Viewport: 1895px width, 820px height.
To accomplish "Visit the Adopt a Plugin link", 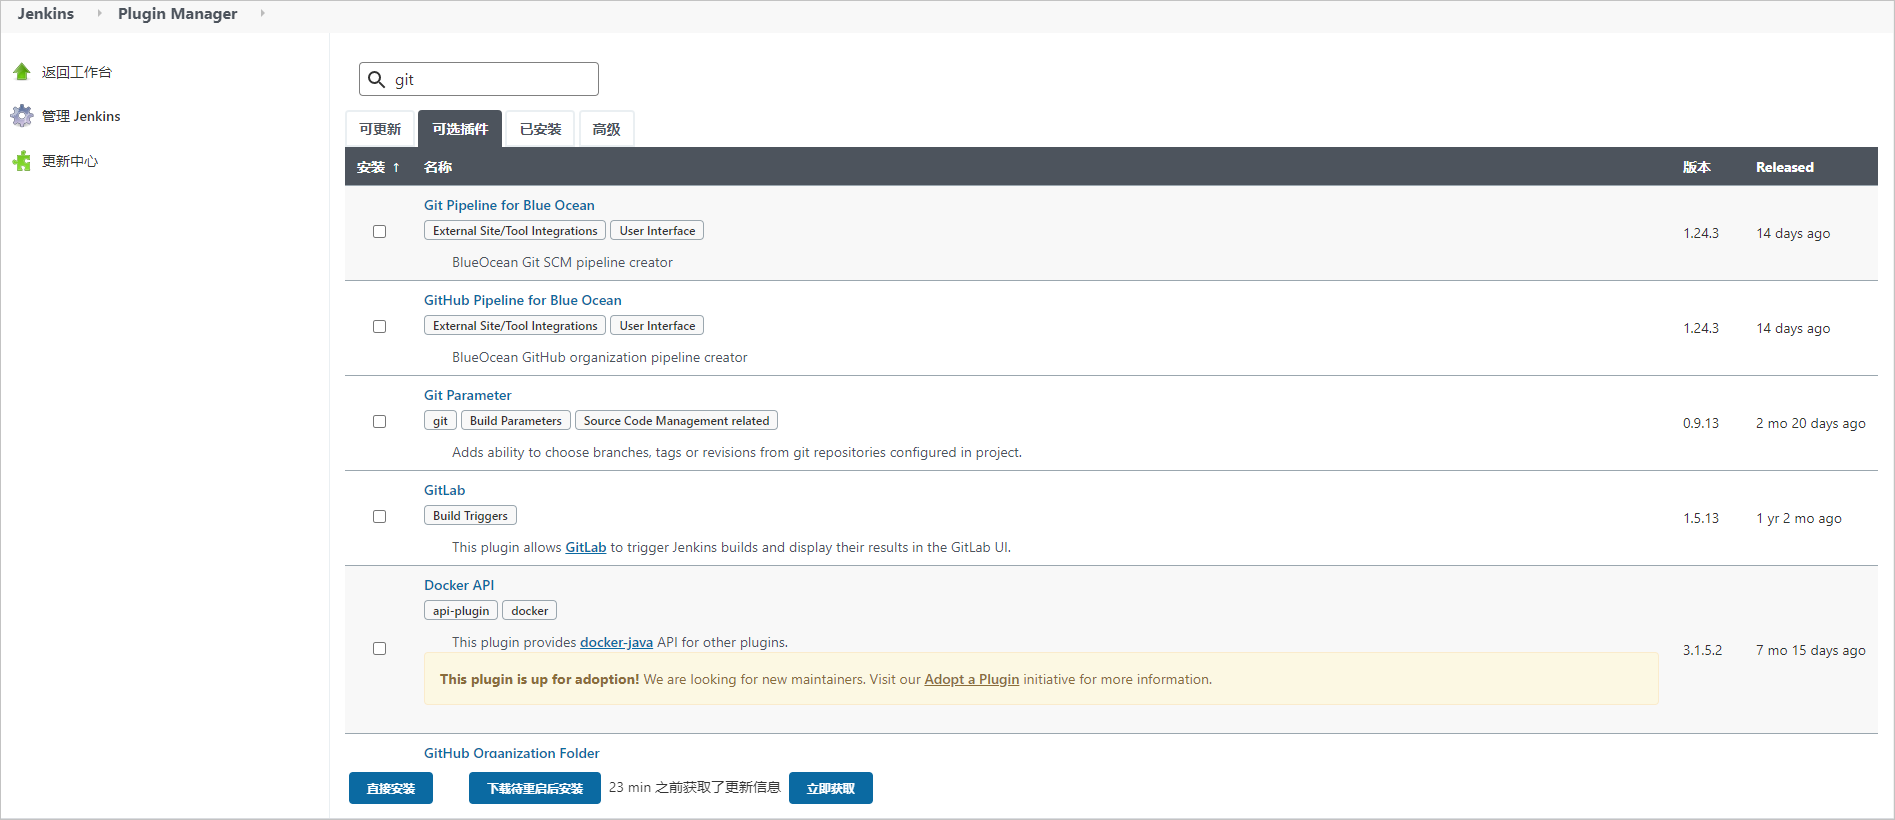I will pyautogui.click(x=972, y=679).
